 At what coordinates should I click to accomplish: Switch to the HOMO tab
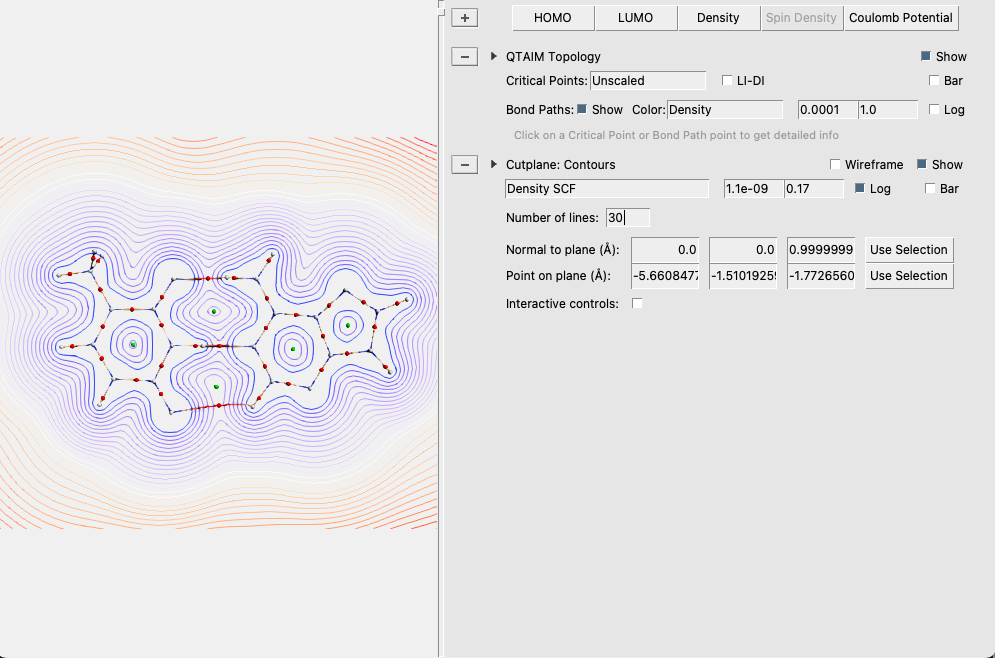[x=553, y=17]
